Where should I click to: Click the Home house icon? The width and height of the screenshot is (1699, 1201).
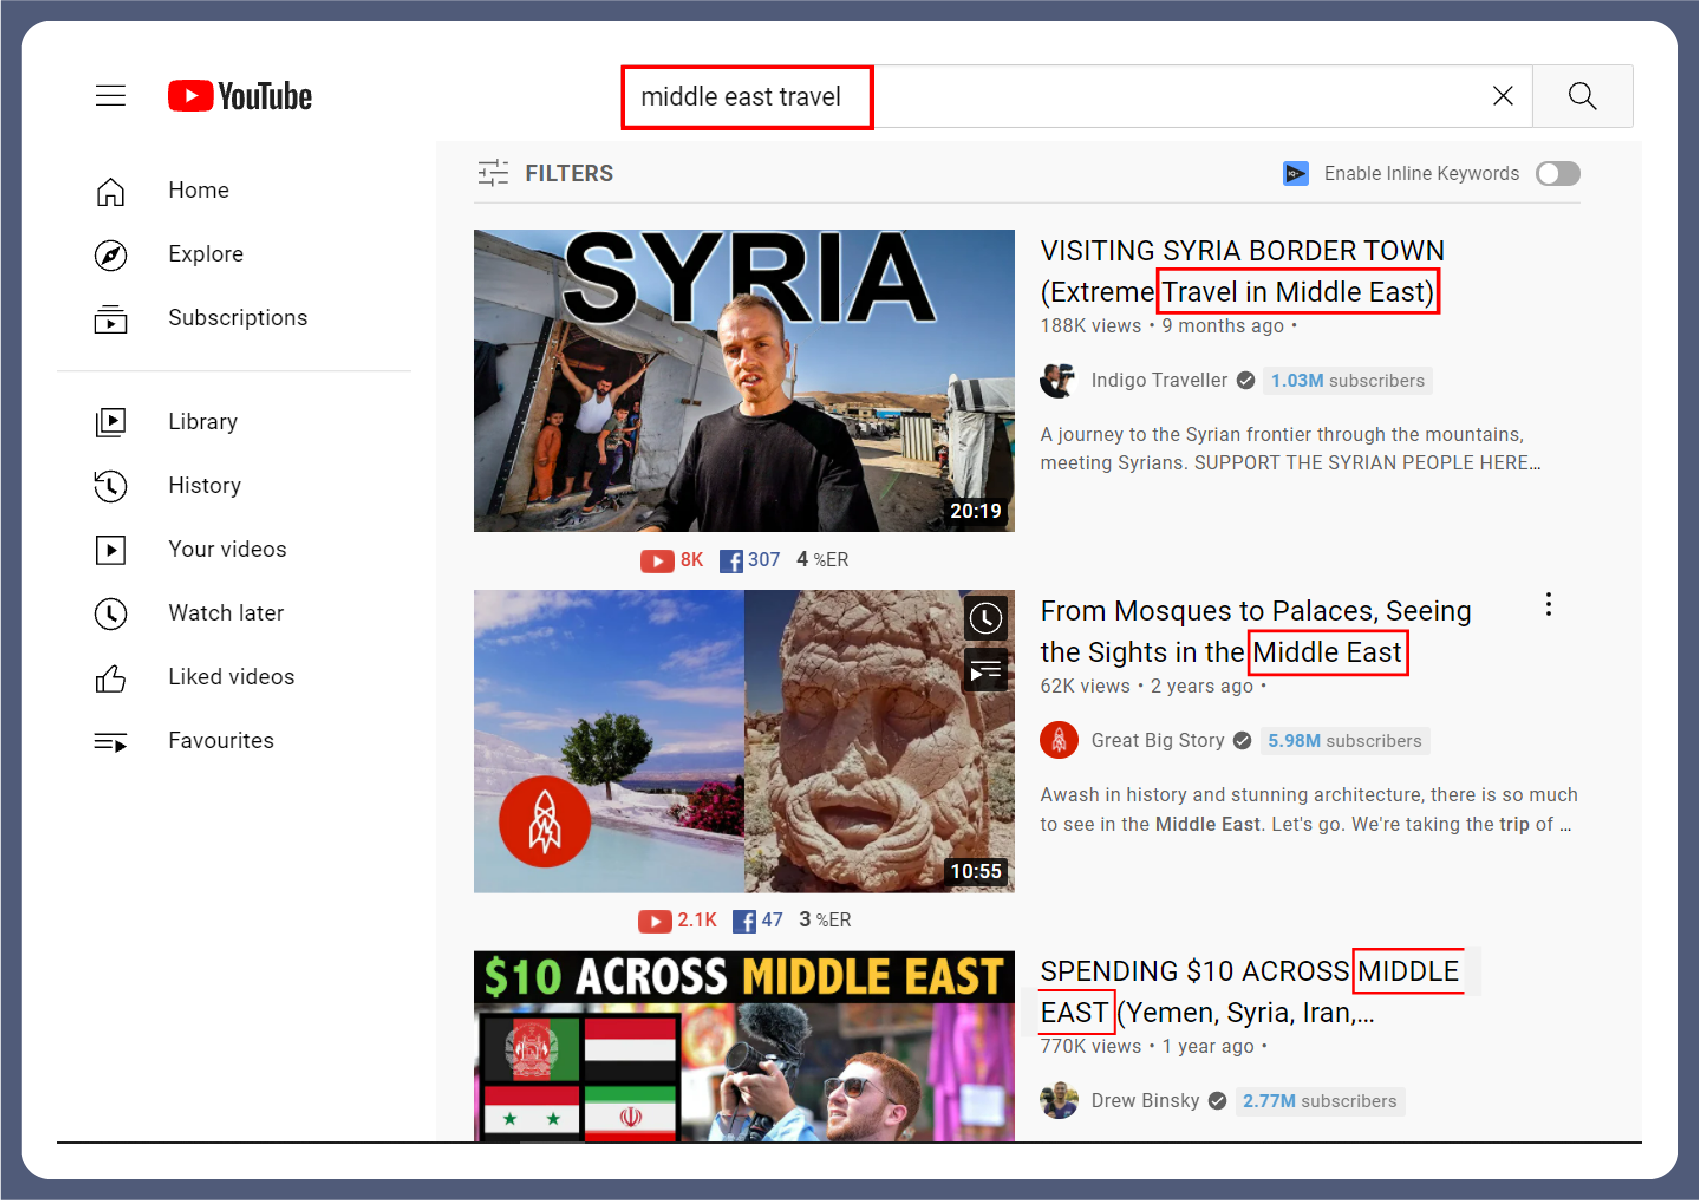point(111,191)
